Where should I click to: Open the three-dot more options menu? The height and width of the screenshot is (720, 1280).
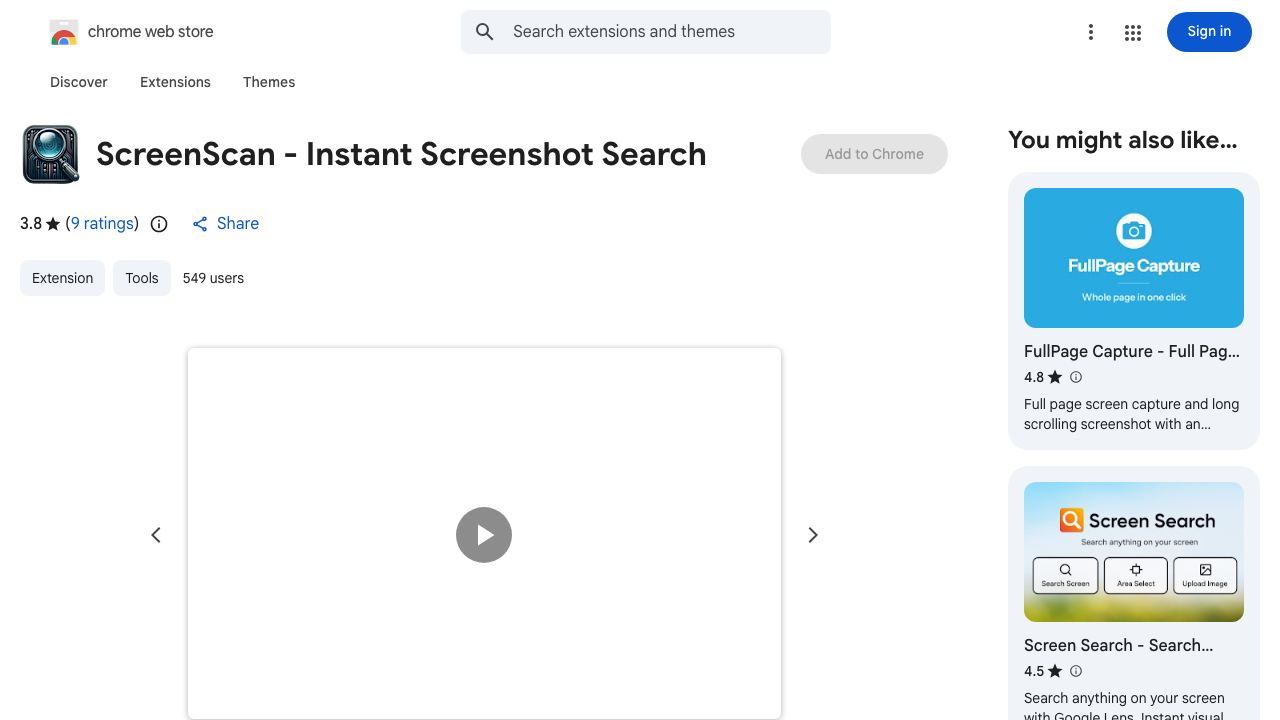[1091, 33]
